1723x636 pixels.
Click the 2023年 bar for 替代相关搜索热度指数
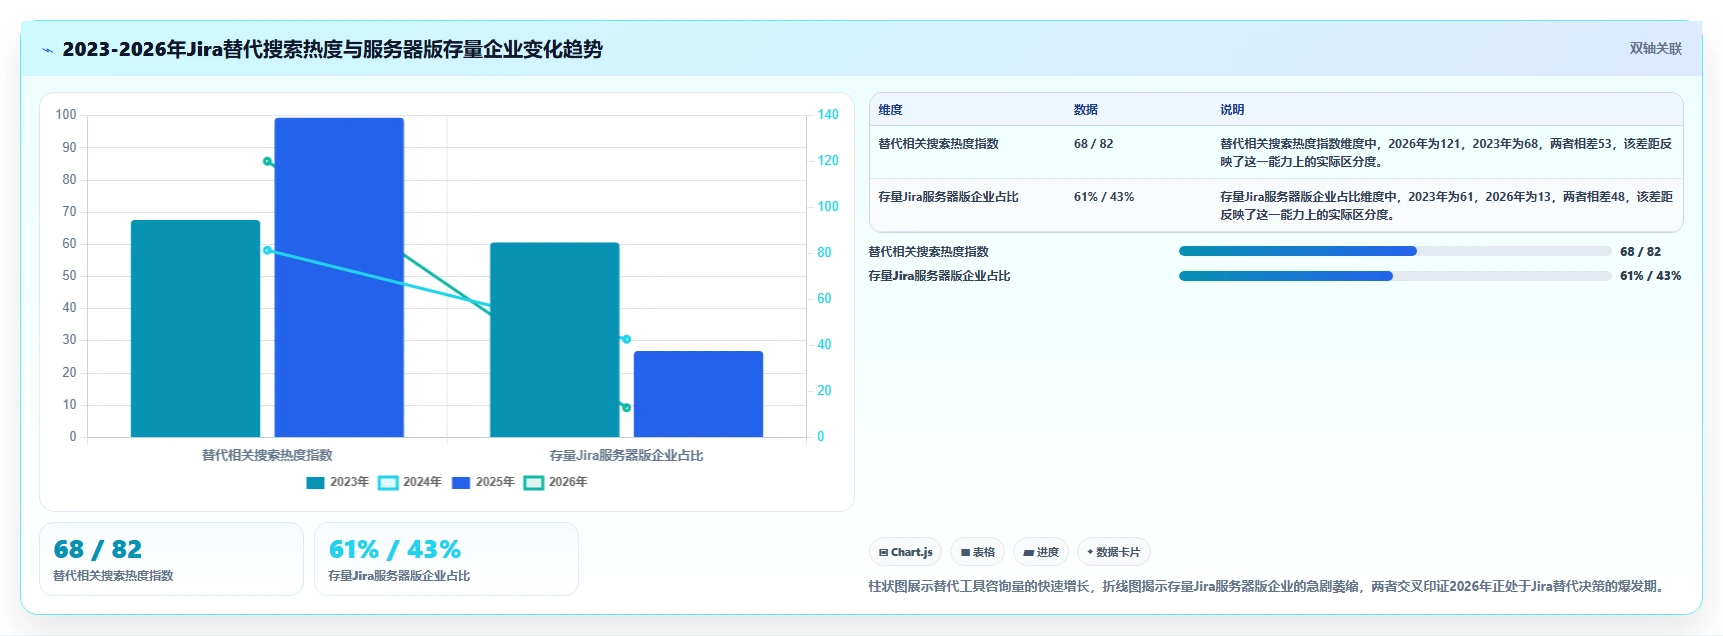pos(195,329)
